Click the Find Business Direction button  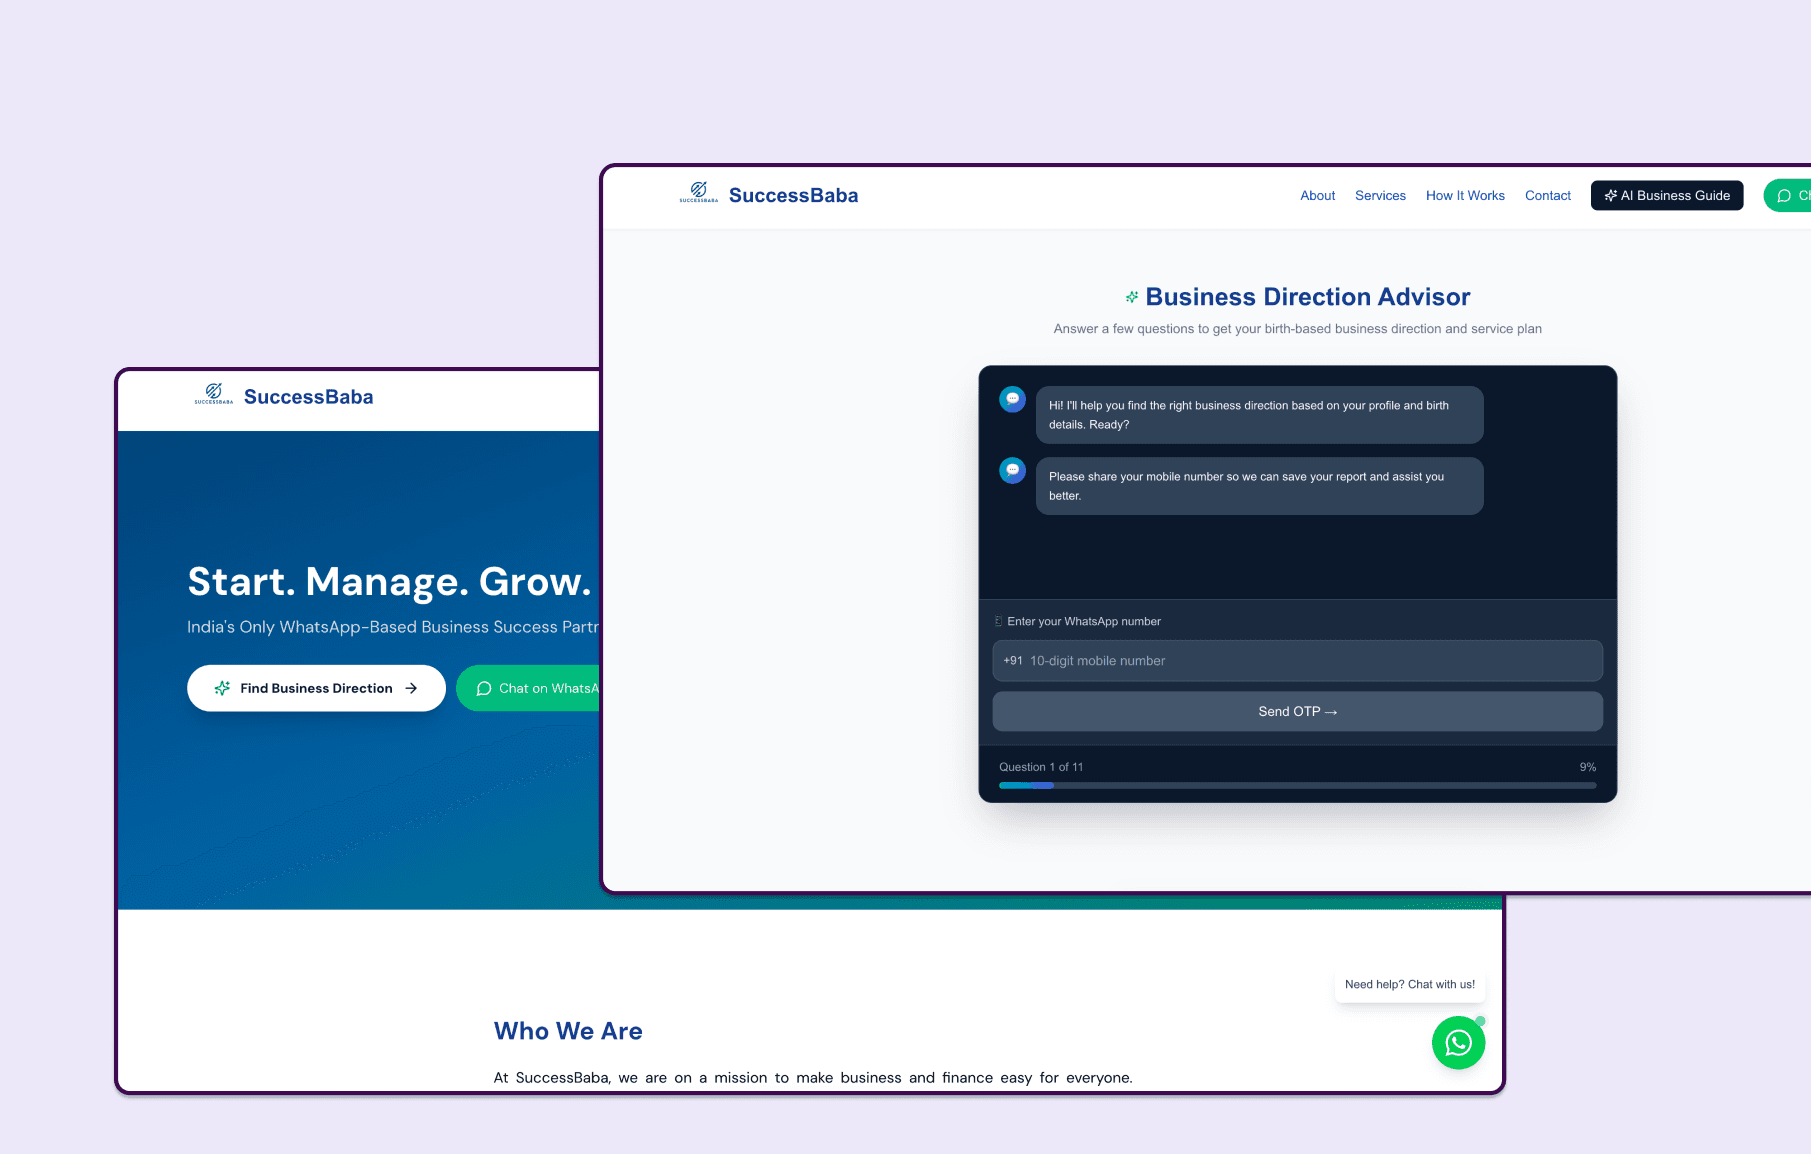click(x=316, y=688)
